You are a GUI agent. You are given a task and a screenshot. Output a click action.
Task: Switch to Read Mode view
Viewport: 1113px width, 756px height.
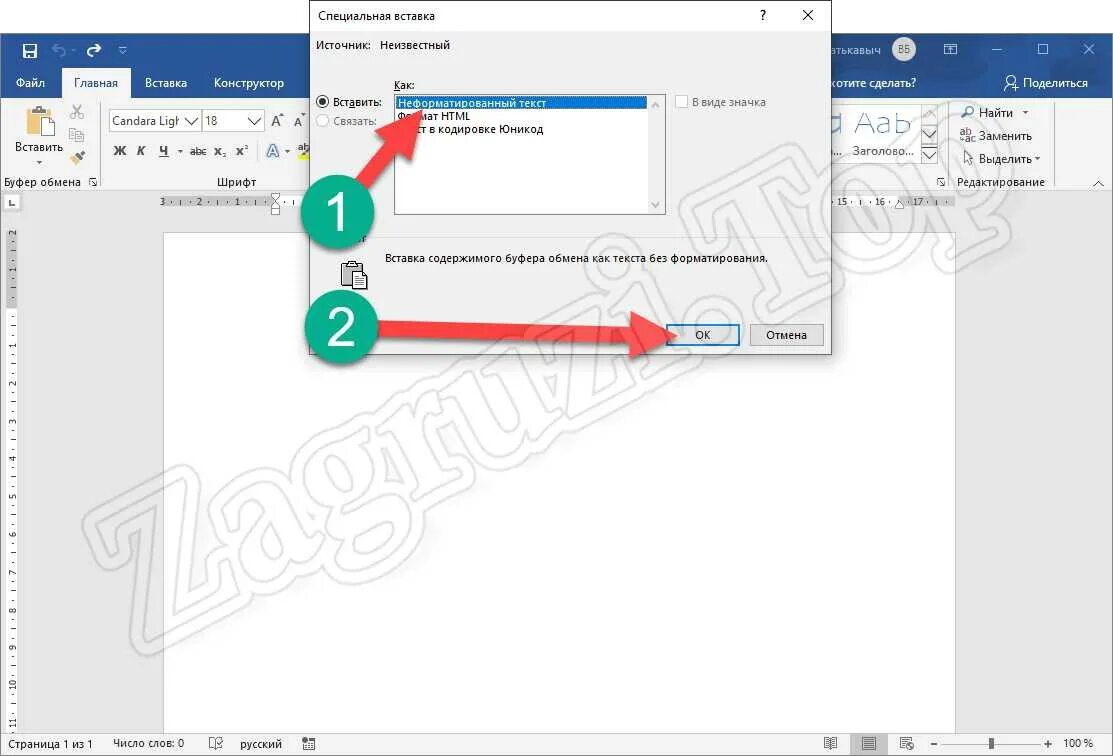[830, 743]
